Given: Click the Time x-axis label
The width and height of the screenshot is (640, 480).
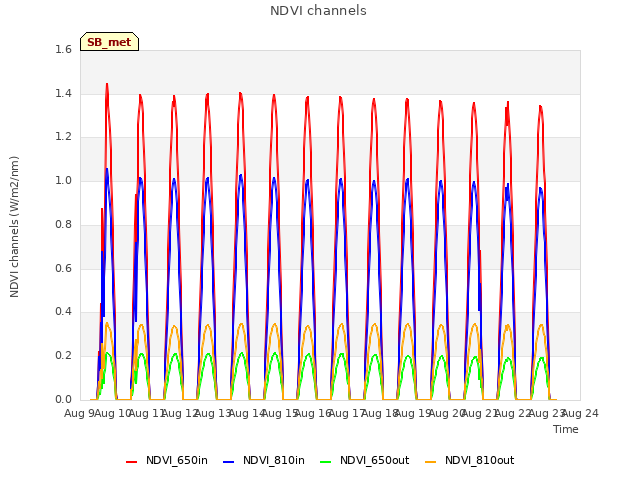Looking at the screenshot, I should [x=566, y=429].
